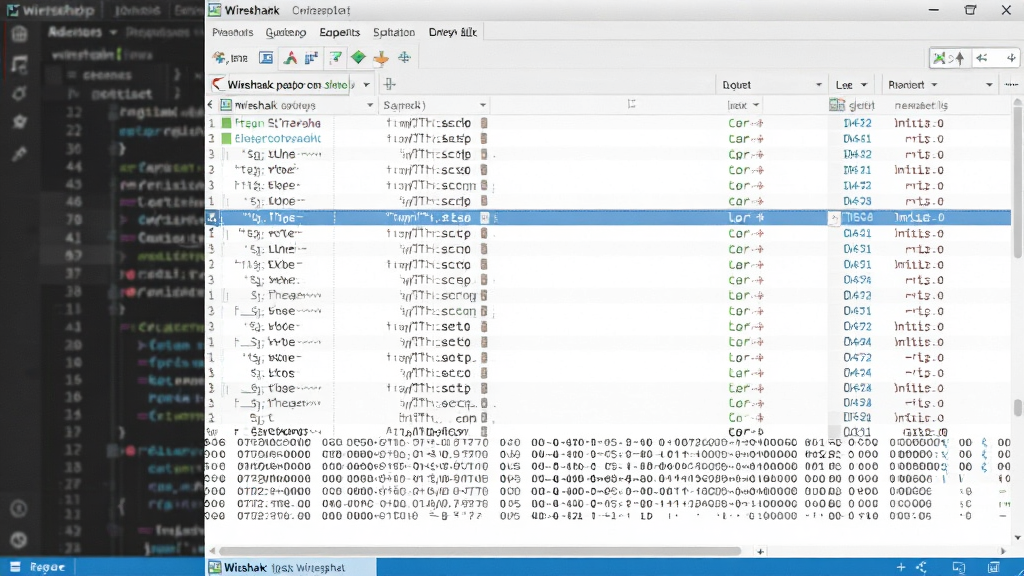Image resolution: width=1024 pixels, height=576 pixels.
Task: Click the lowest icon in the dark sidebar
Action: point(19,539)
